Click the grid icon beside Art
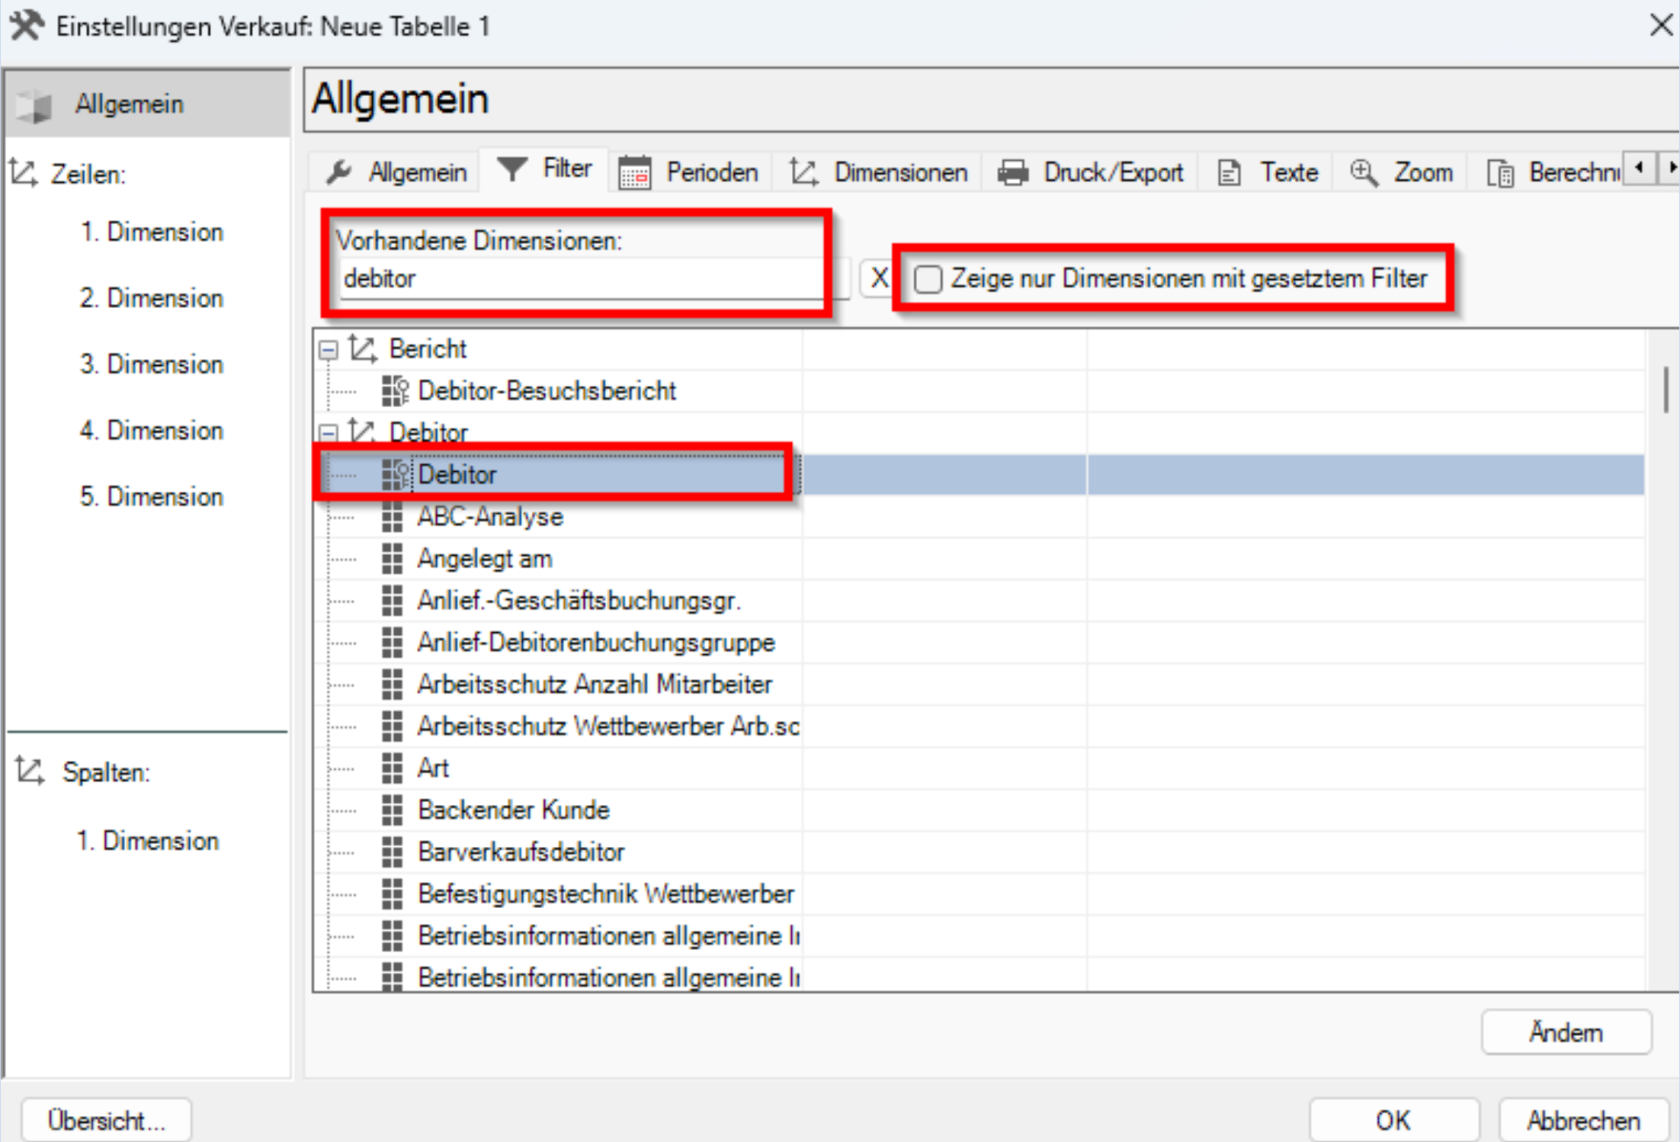 coord(392,768)
